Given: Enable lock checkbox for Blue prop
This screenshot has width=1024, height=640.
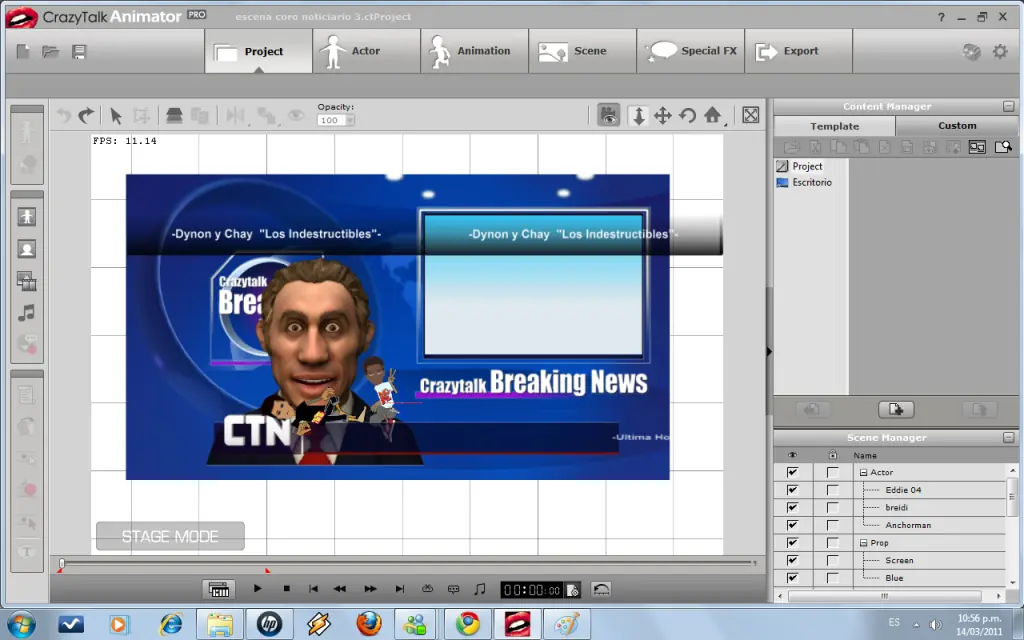Looking at the screenshot, I should 833,578.
